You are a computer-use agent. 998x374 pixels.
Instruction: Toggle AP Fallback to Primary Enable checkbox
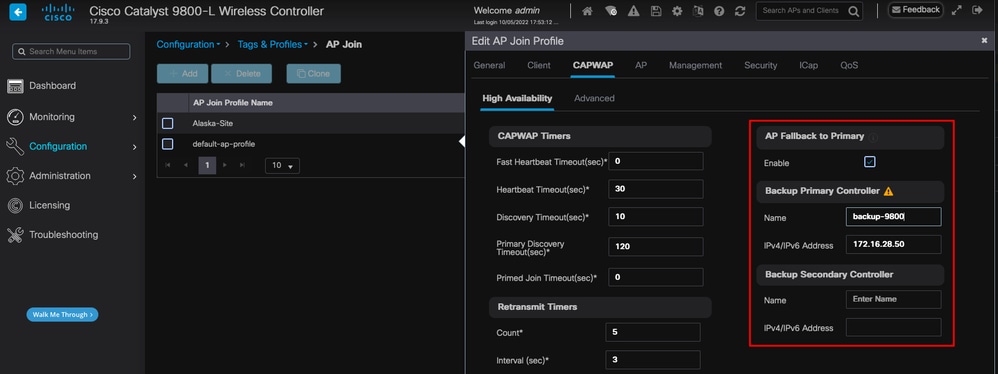869,162
